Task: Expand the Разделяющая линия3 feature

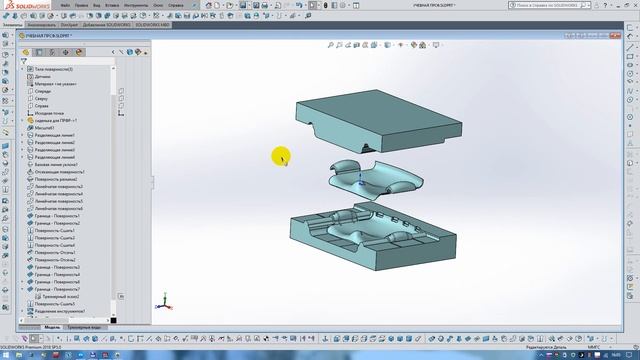Action: [22, 150]
